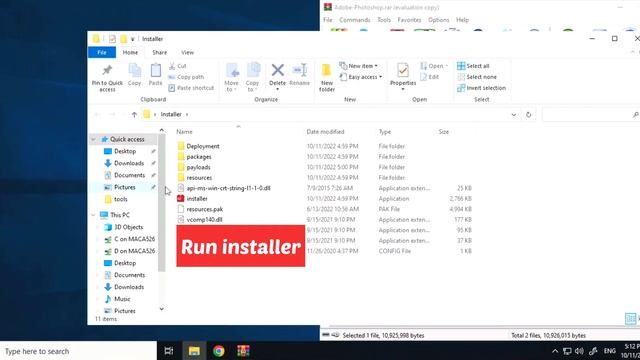Select the resources folder
The height and width of the screenshot is (360, 640).
199,178
